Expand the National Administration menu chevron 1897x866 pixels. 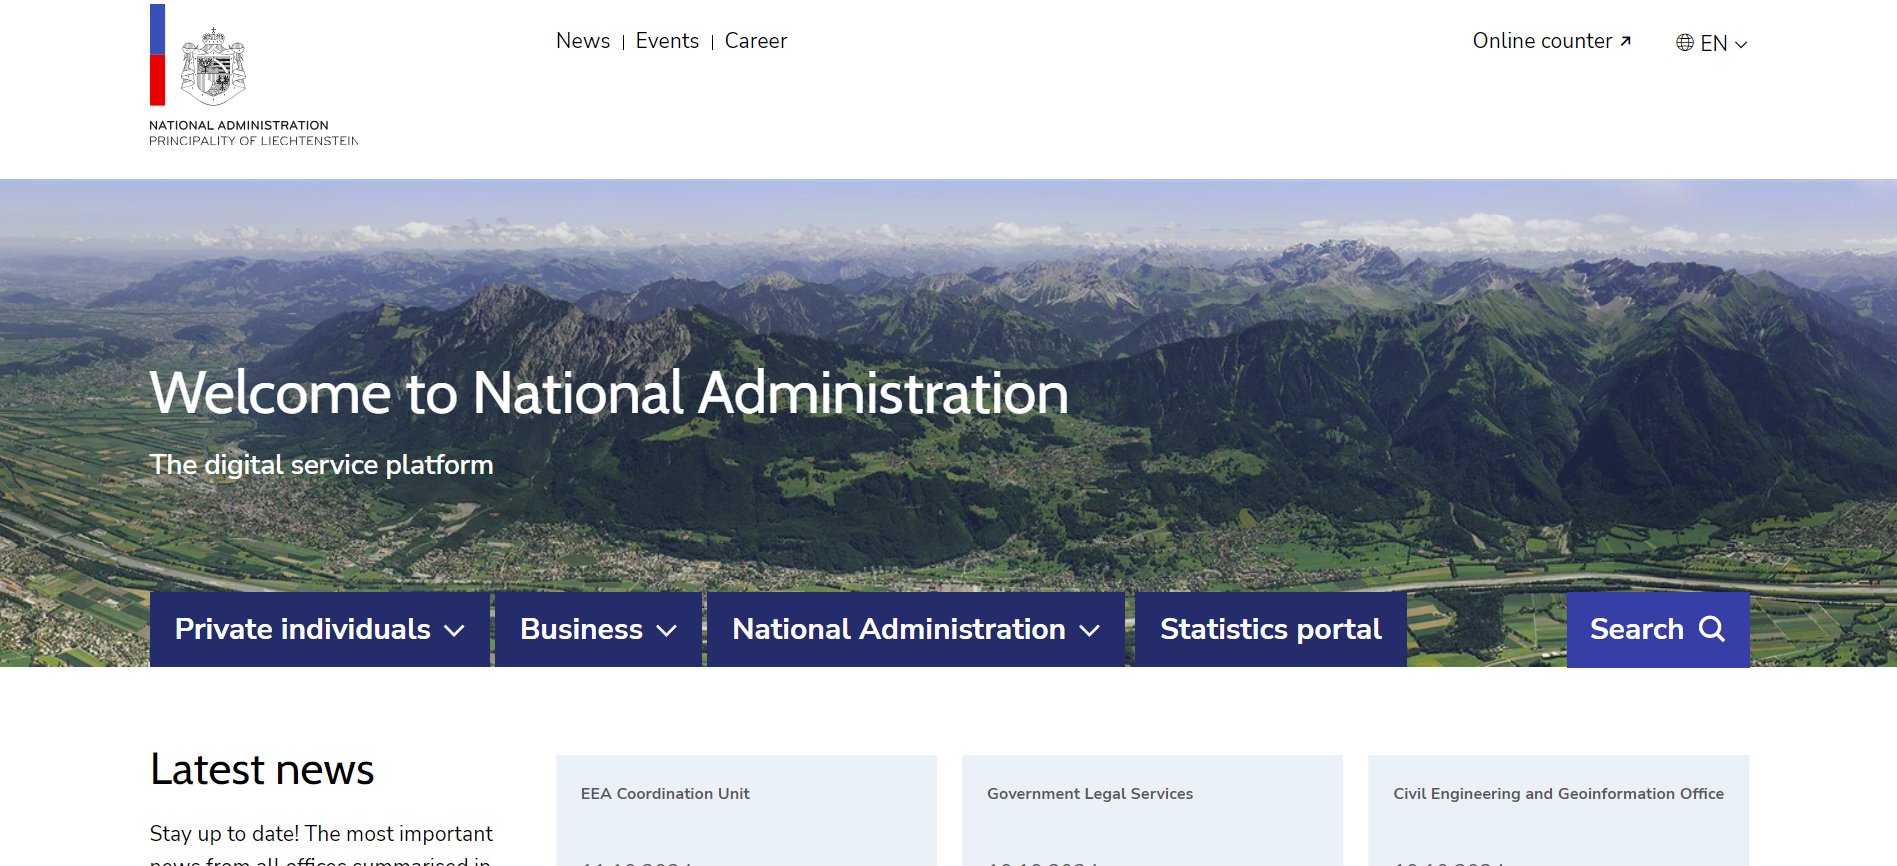point(1089,630)
